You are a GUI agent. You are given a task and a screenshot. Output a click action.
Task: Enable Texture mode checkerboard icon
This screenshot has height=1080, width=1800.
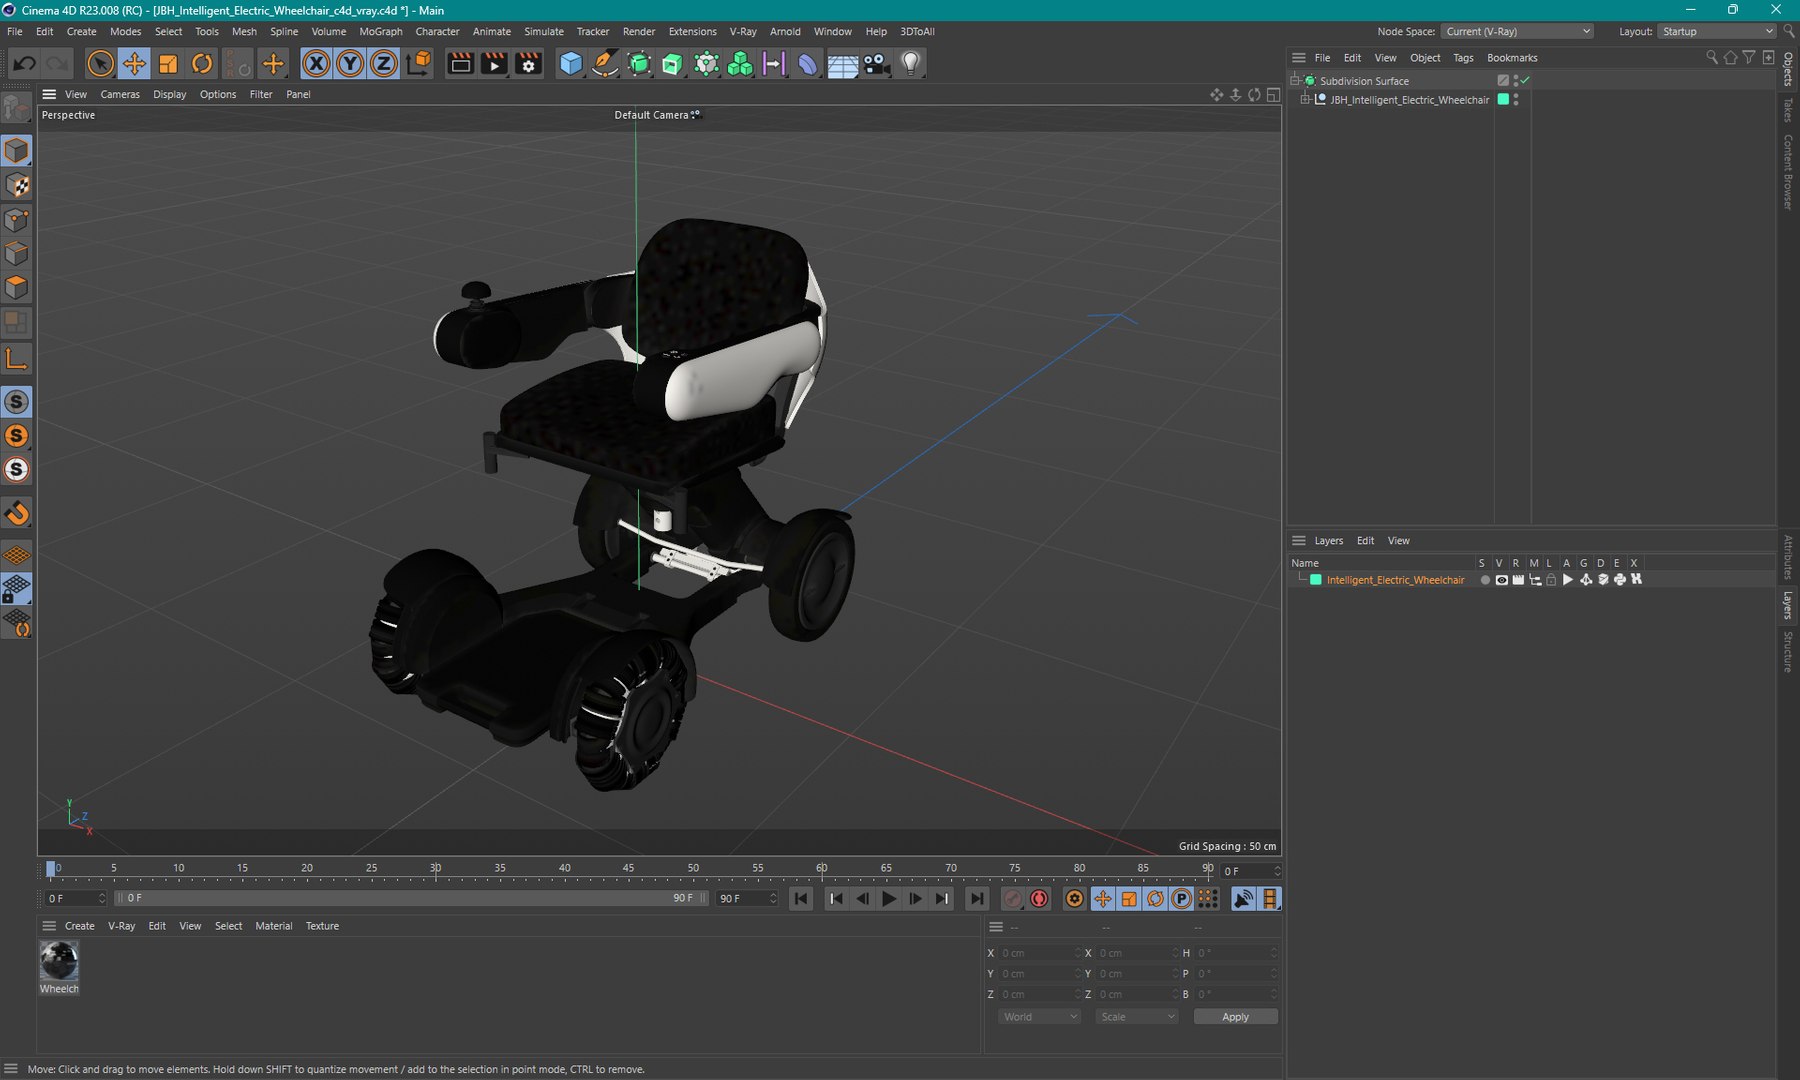pos(17,185)
